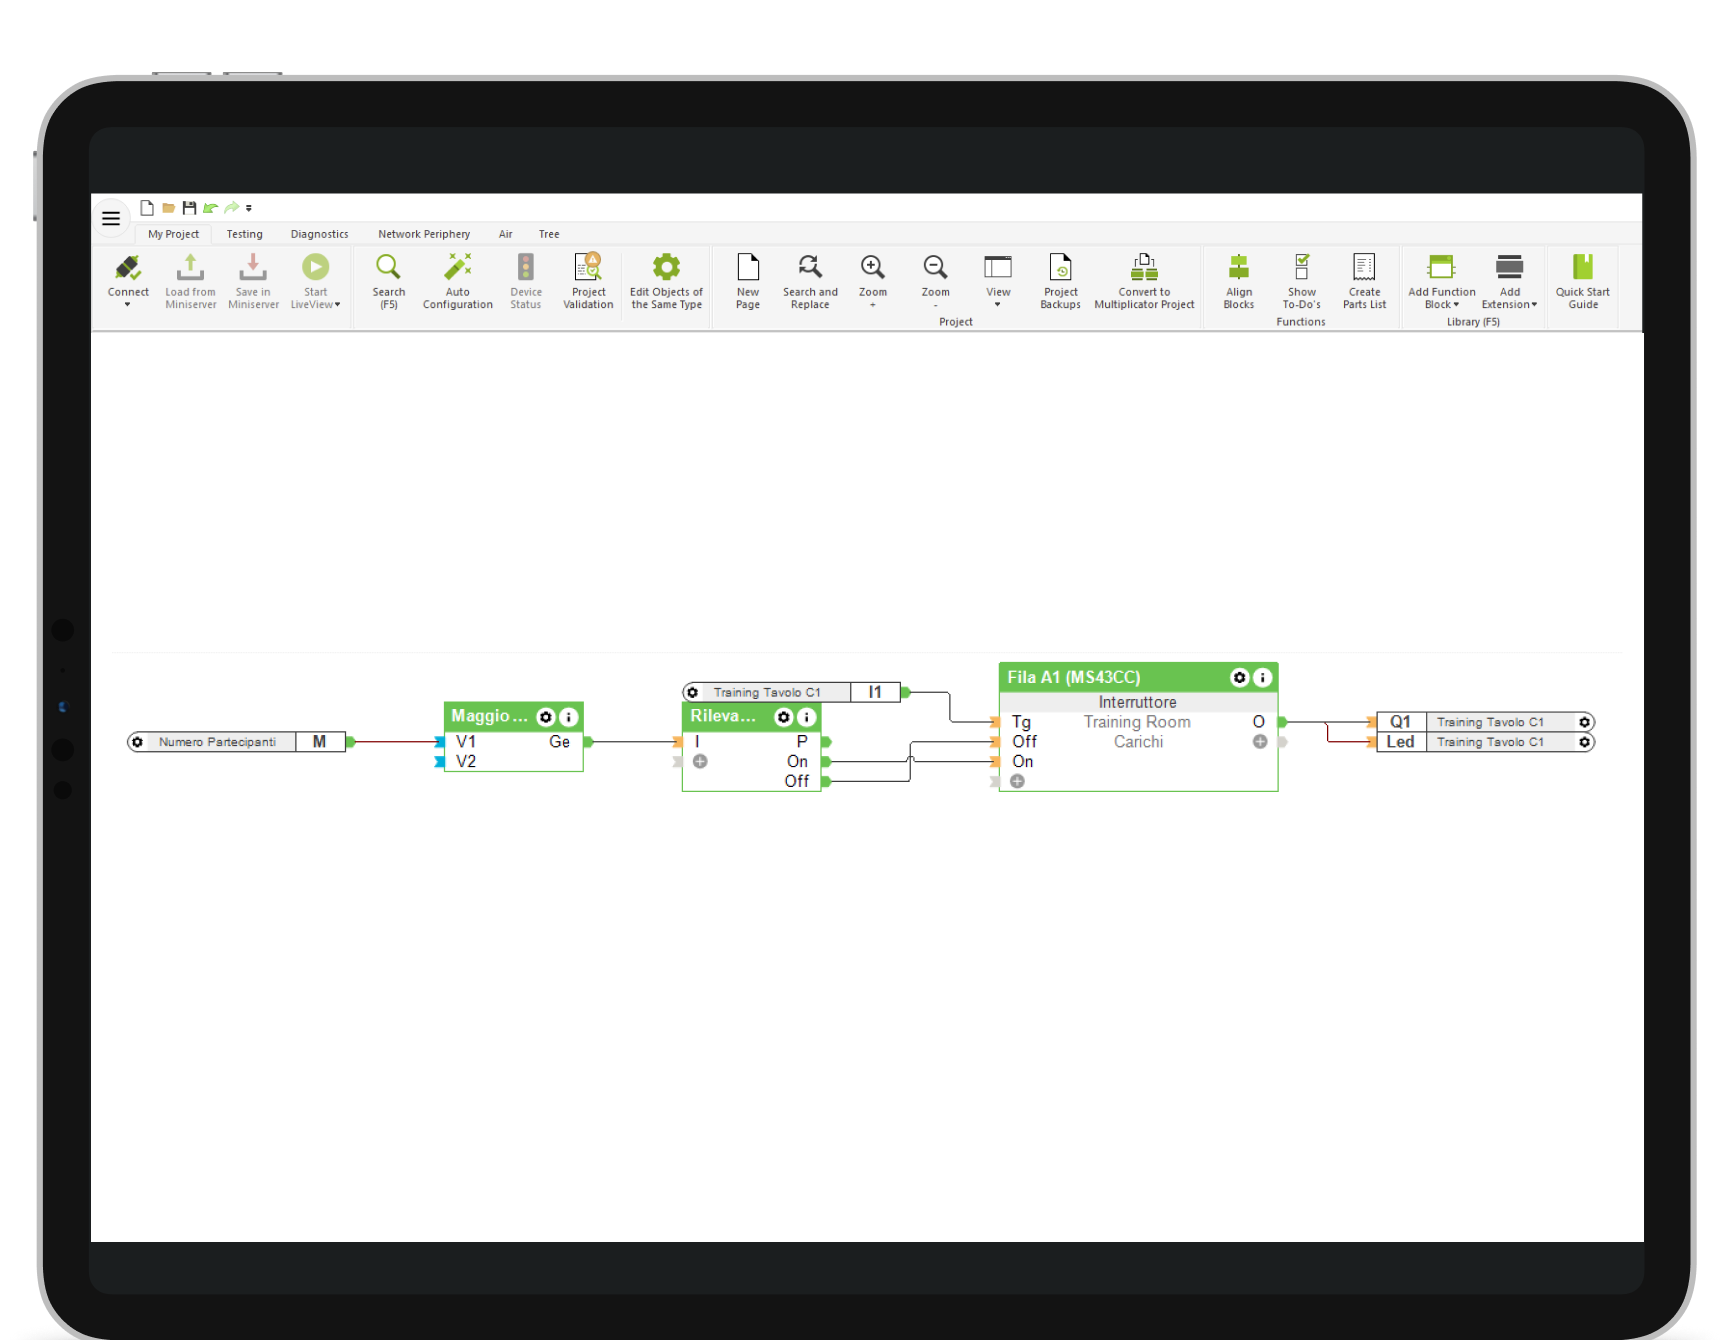
Task: Expand the Add Function Block dropdown
Action: point(1441,304)
